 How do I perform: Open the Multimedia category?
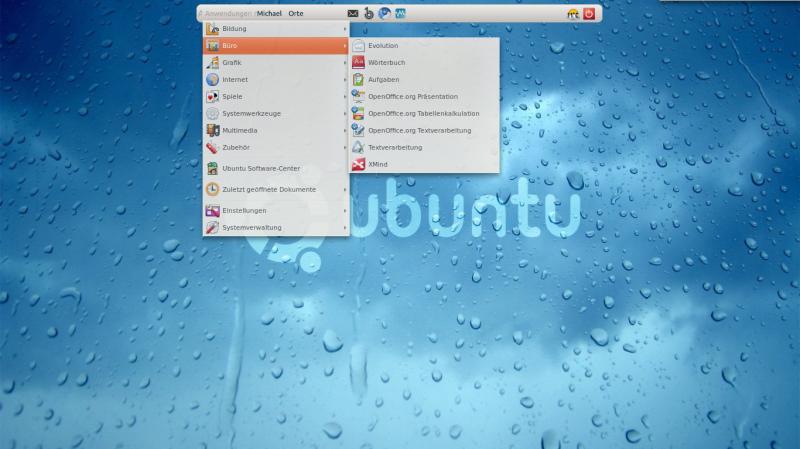(x=276, y=131)
